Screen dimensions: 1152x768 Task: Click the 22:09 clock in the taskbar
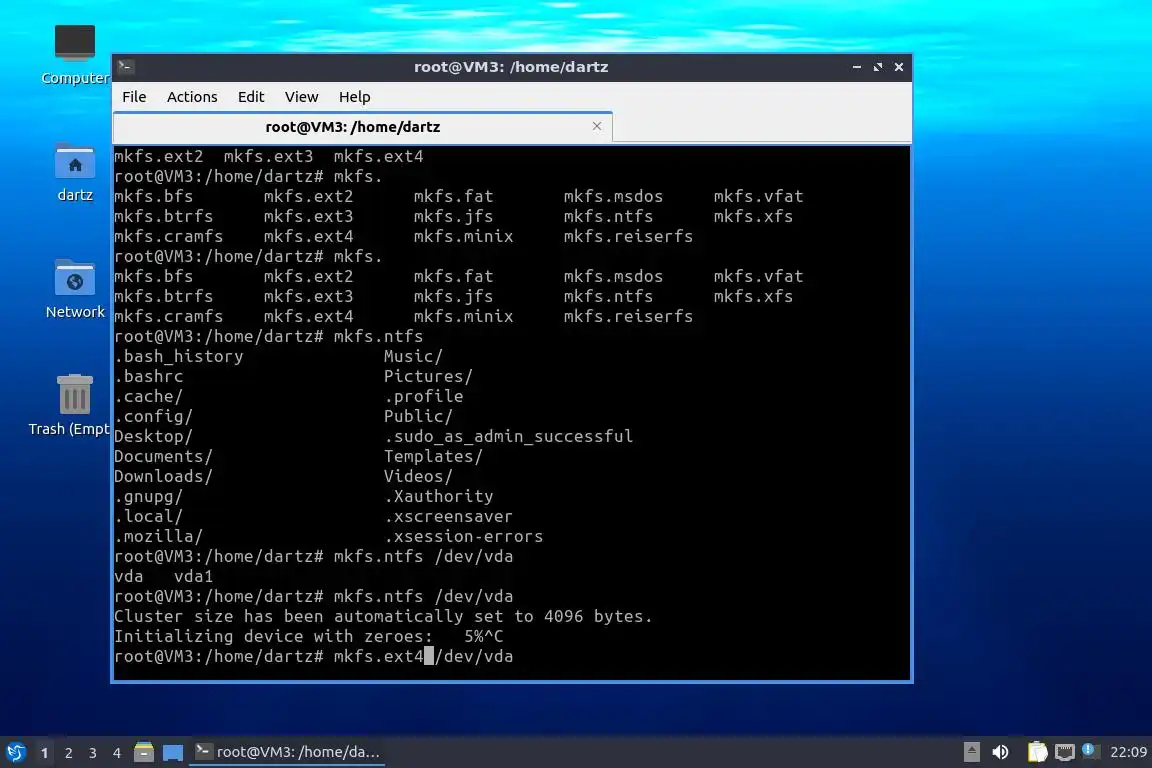point(1128,752)
